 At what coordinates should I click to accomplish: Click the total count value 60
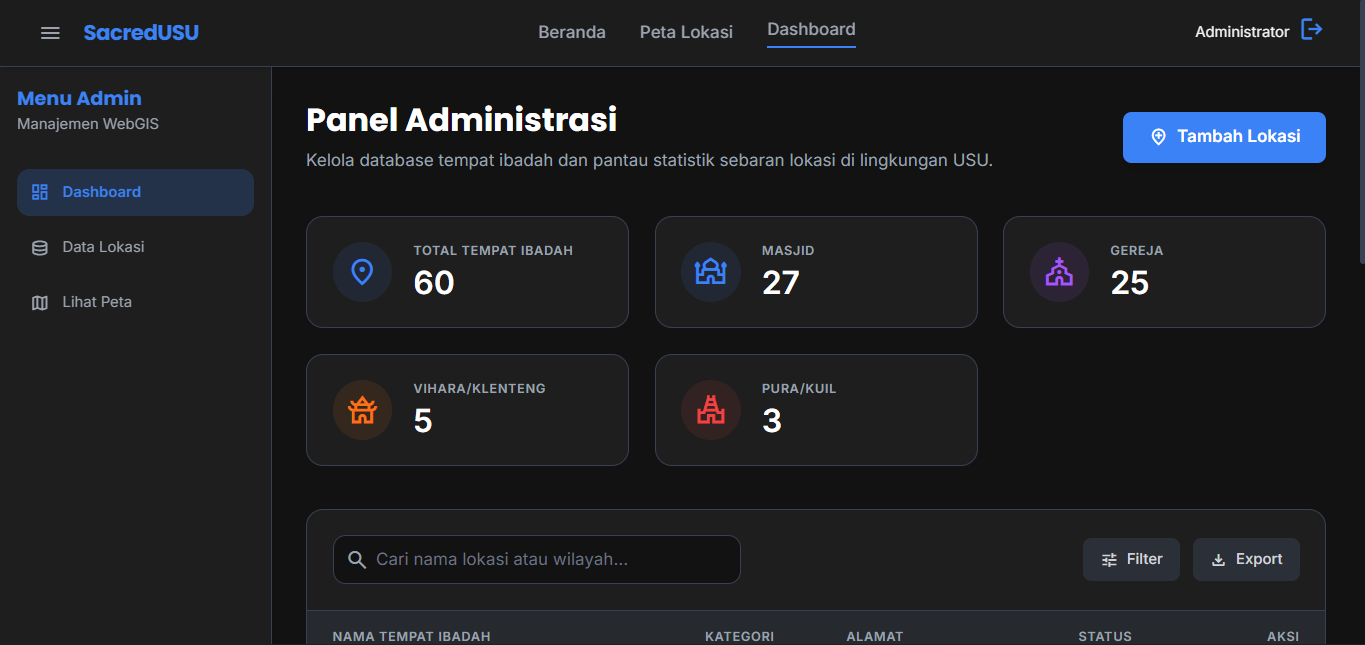[x=434, y=283]
